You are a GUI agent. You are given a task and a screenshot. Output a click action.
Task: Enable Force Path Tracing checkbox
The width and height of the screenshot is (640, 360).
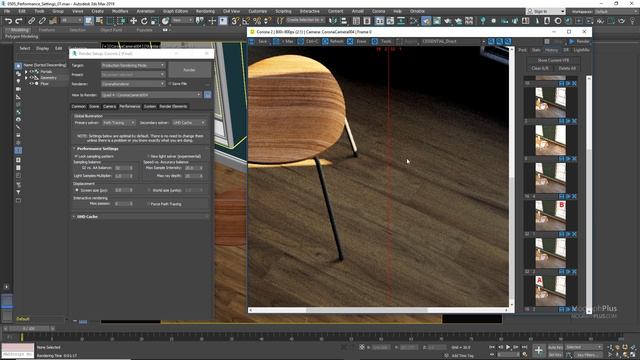(x=149, y=204)
